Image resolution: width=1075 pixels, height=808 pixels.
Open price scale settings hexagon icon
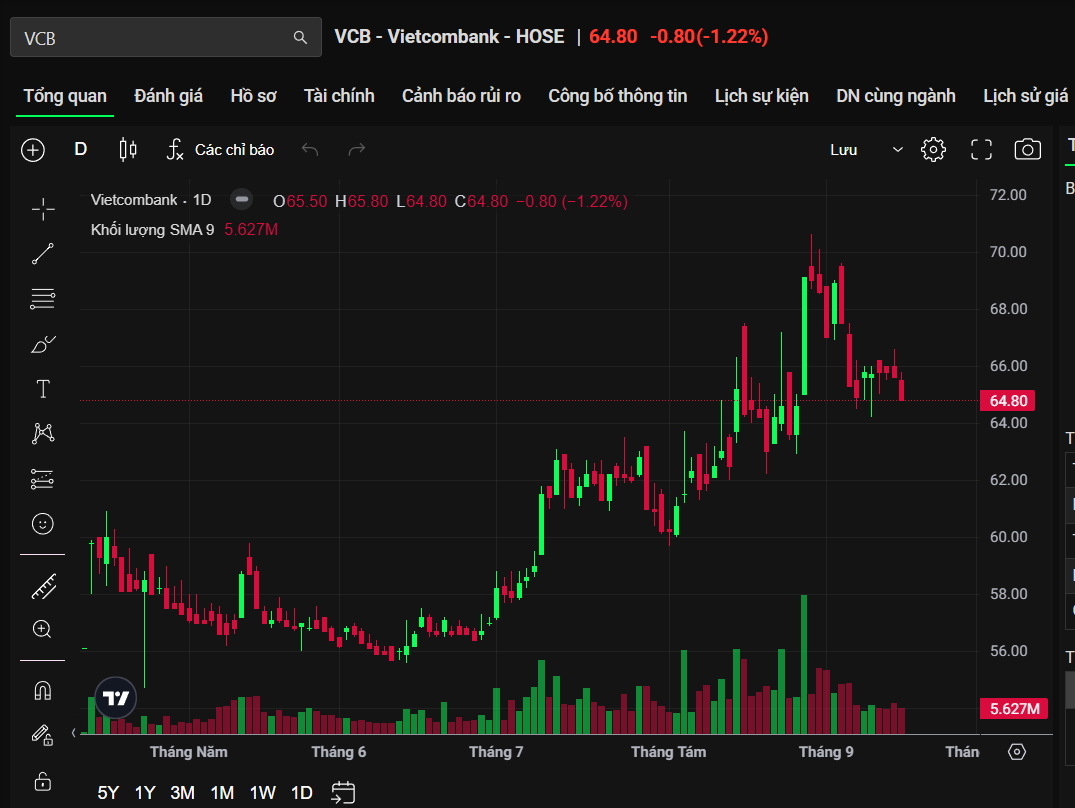click(1017, 752)
